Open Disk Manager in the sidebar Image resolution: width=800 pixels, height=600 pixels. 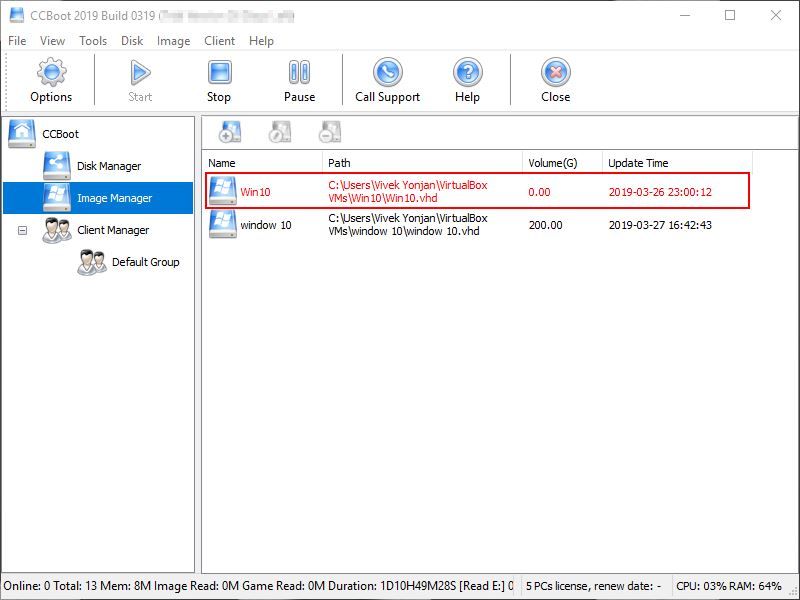pyautogui.click(x=109, y=166)
